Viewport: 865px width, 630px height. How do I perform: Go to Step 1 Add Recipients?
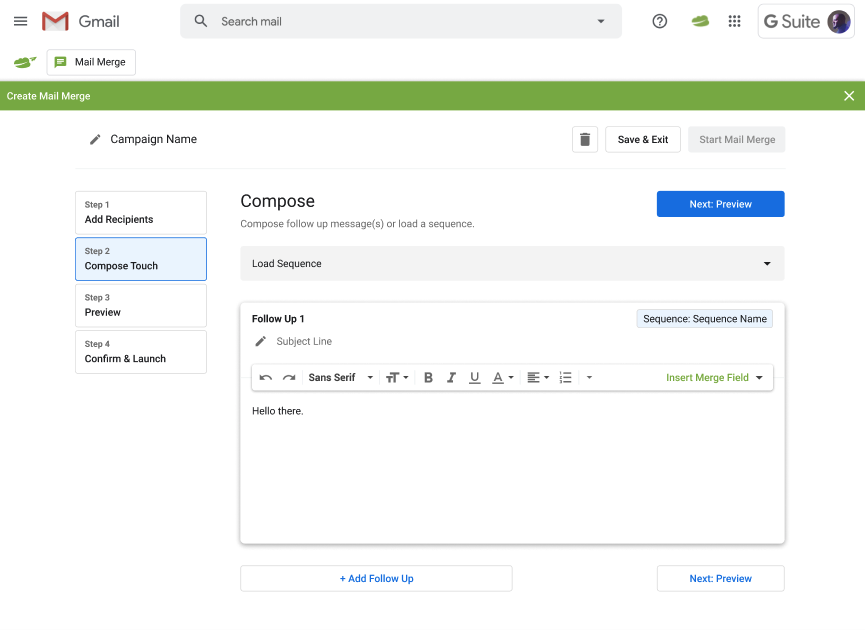coord(141,213)
